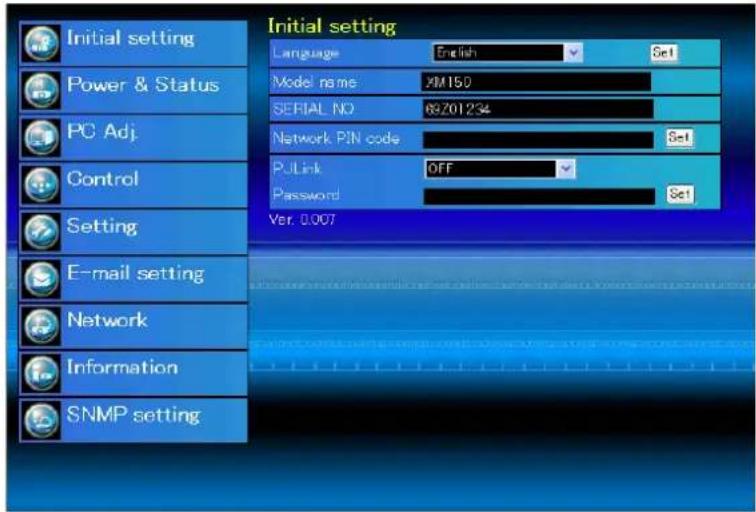
Task: Open the PJLink dropdown showing OFF
Action: [x=500, y=169]
